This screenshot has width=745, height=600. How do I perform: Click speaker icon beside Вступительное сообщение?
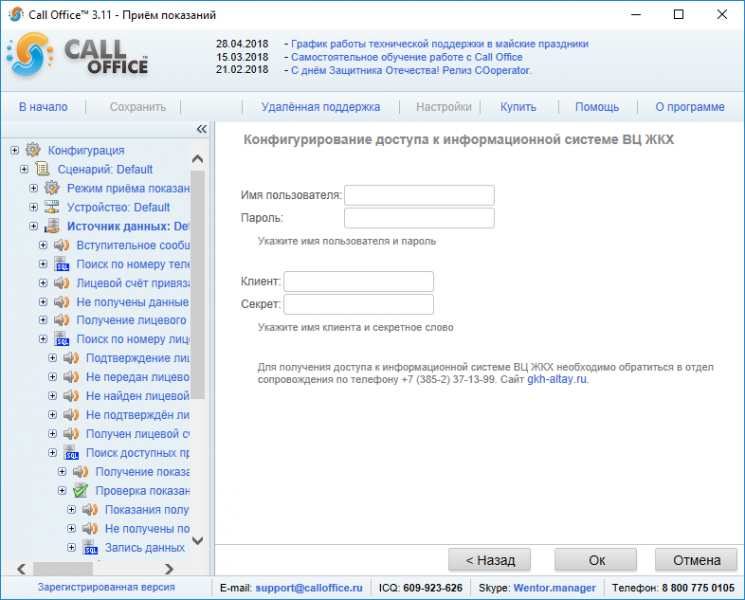click(x=61, y=245)
